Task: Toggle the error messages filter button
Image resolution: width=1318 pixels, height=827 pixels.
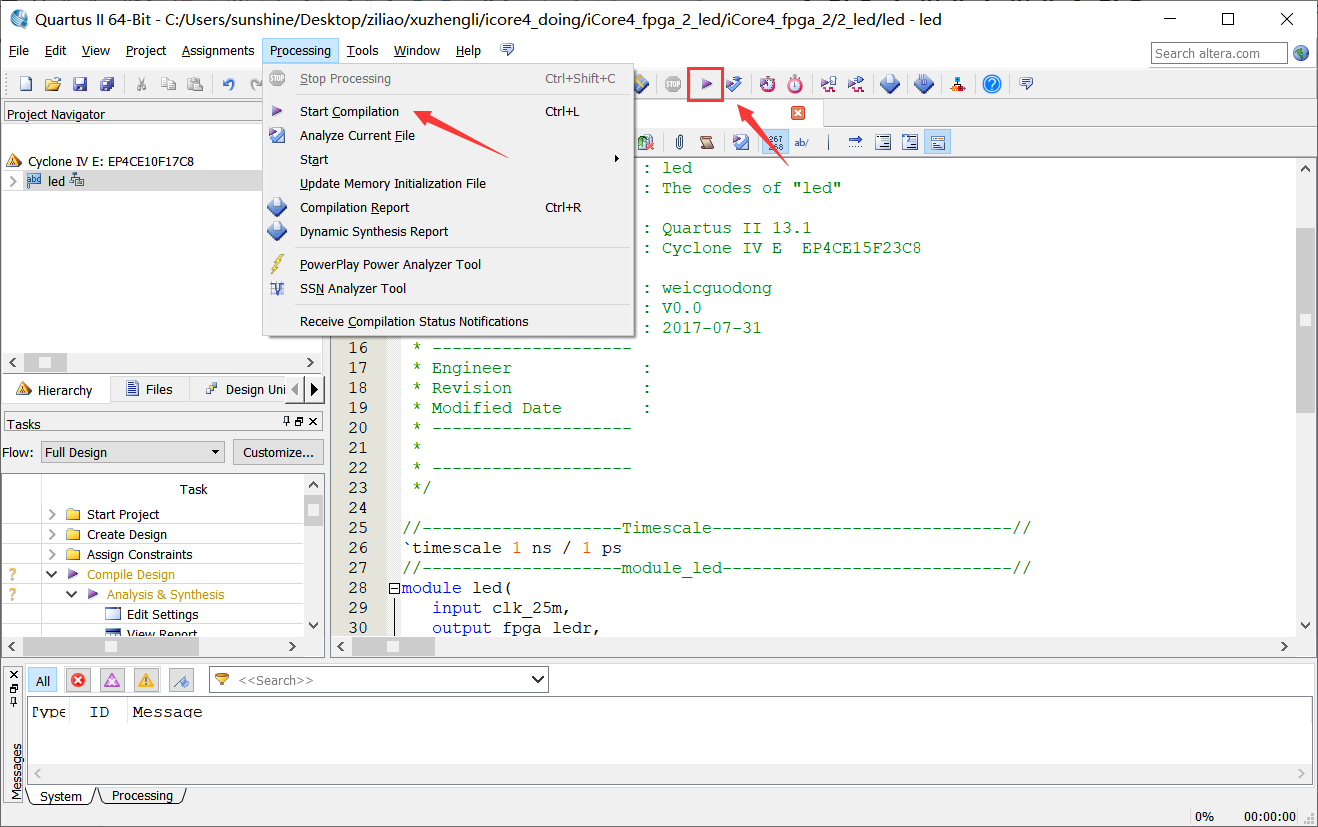Action: [78, 681]
